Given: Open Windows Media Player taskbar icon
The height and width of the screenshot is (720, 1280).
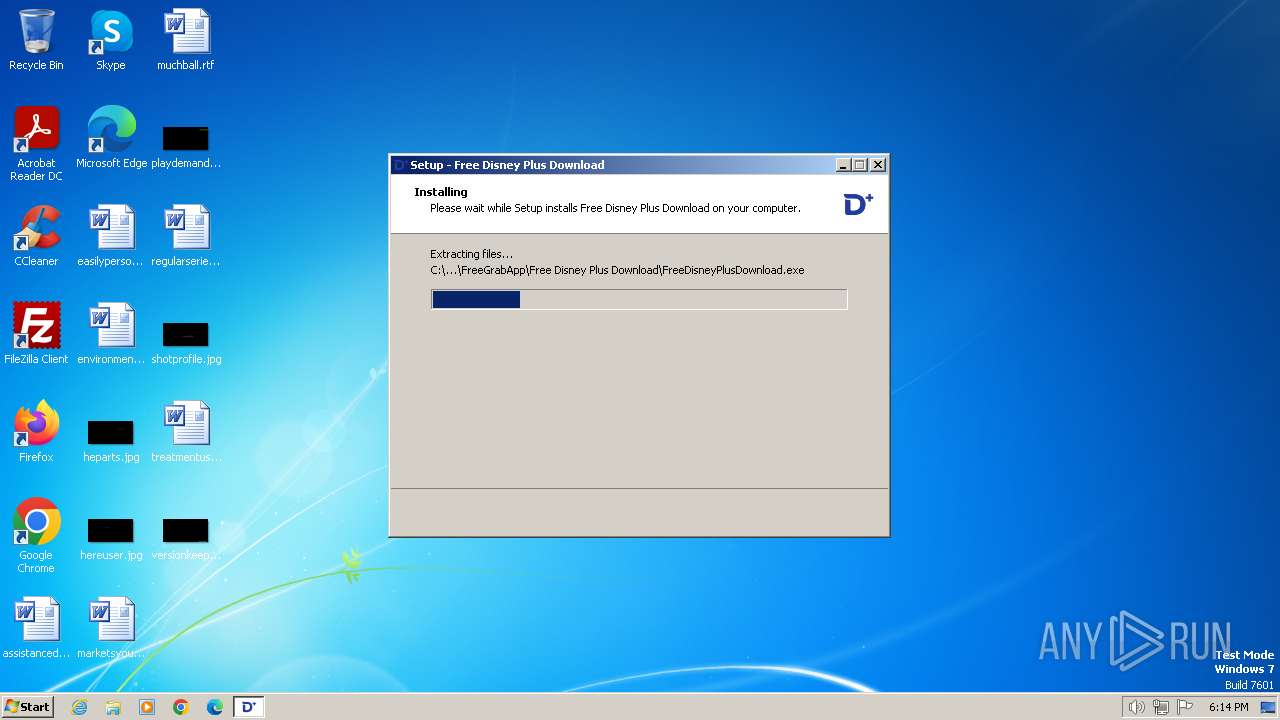Looking at the screenshot, I should click(147, 707).
